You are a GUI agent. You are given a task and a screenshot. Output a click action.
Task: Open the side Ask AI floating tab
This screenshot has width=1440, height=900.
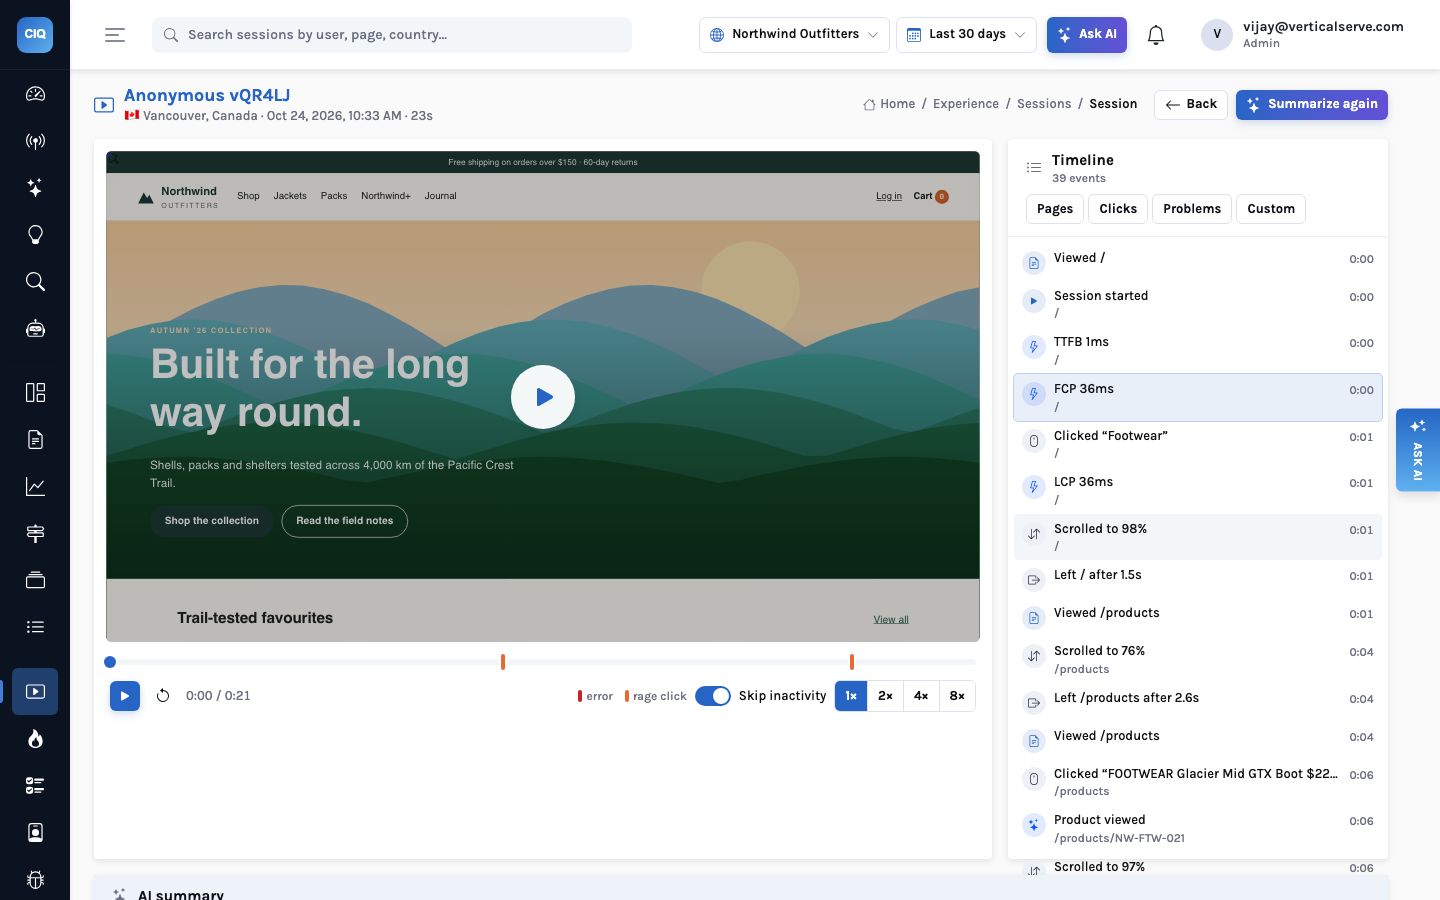[1417, 450]
